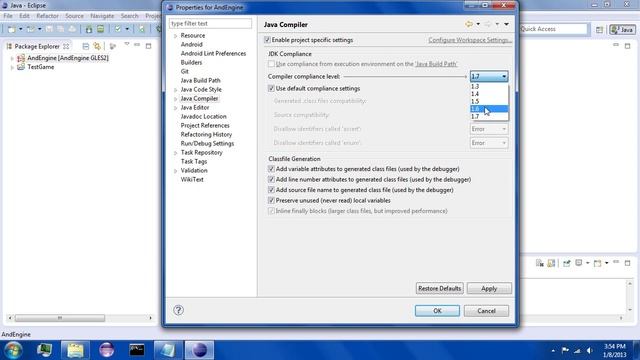Viewport: 640px width, 360px height.
Task: Open the Package Explorer view menu triangle
Action: [x=127, y=44]
